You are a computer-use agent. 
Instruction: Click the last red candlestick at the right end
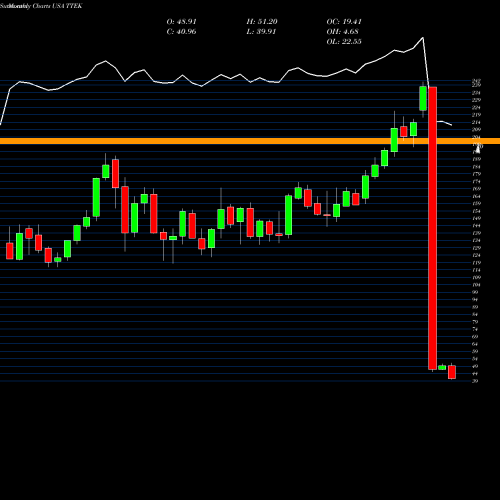[452, 372]
